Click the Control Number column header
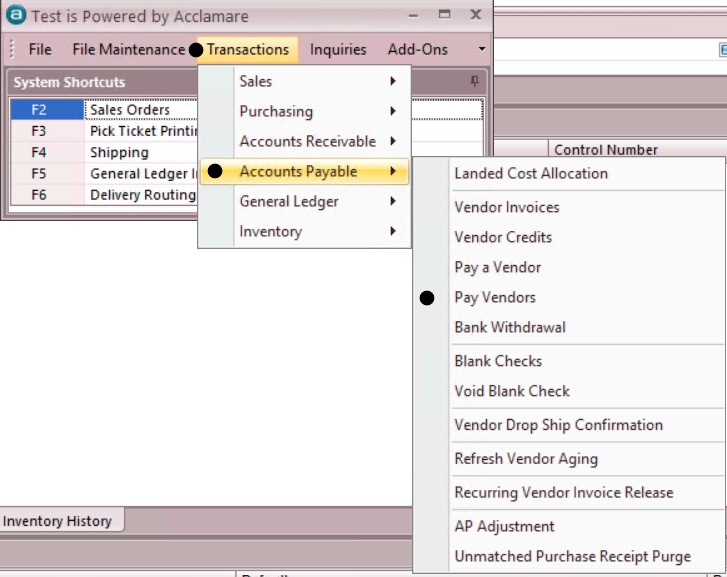Viewport: 727px width, 577px height. (x=606, y=150)
